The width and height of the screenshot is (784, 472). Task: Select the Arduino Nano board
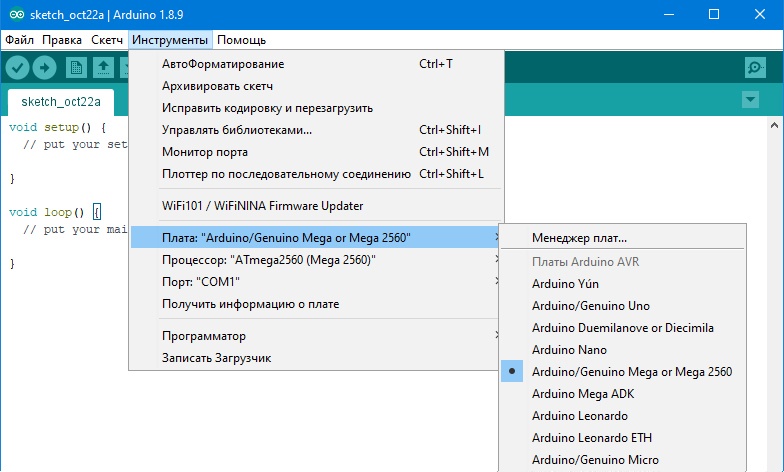(622, 350)
